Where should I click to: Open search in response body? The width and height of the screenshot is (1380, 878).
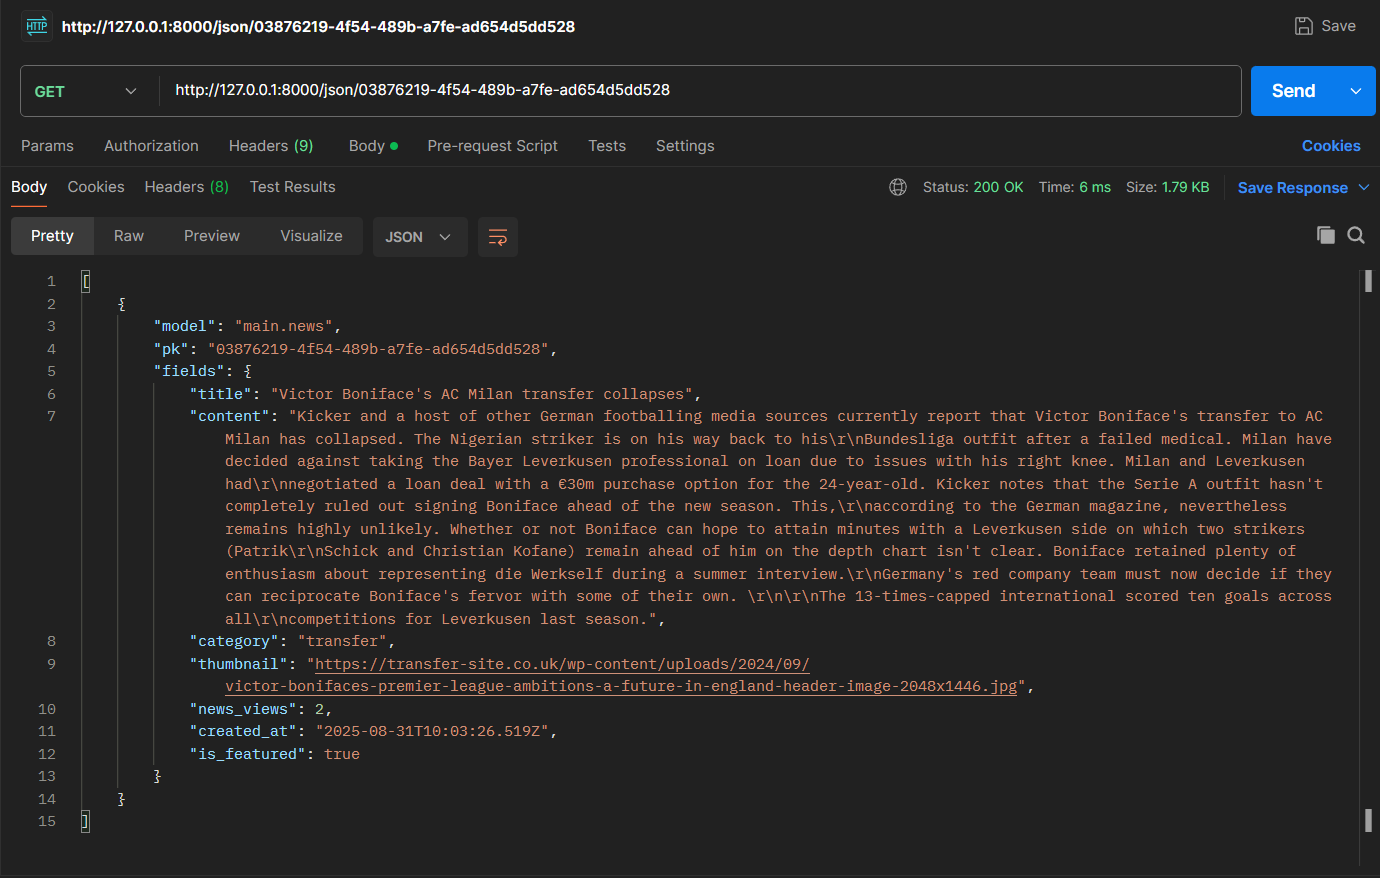click(1356, 235)
